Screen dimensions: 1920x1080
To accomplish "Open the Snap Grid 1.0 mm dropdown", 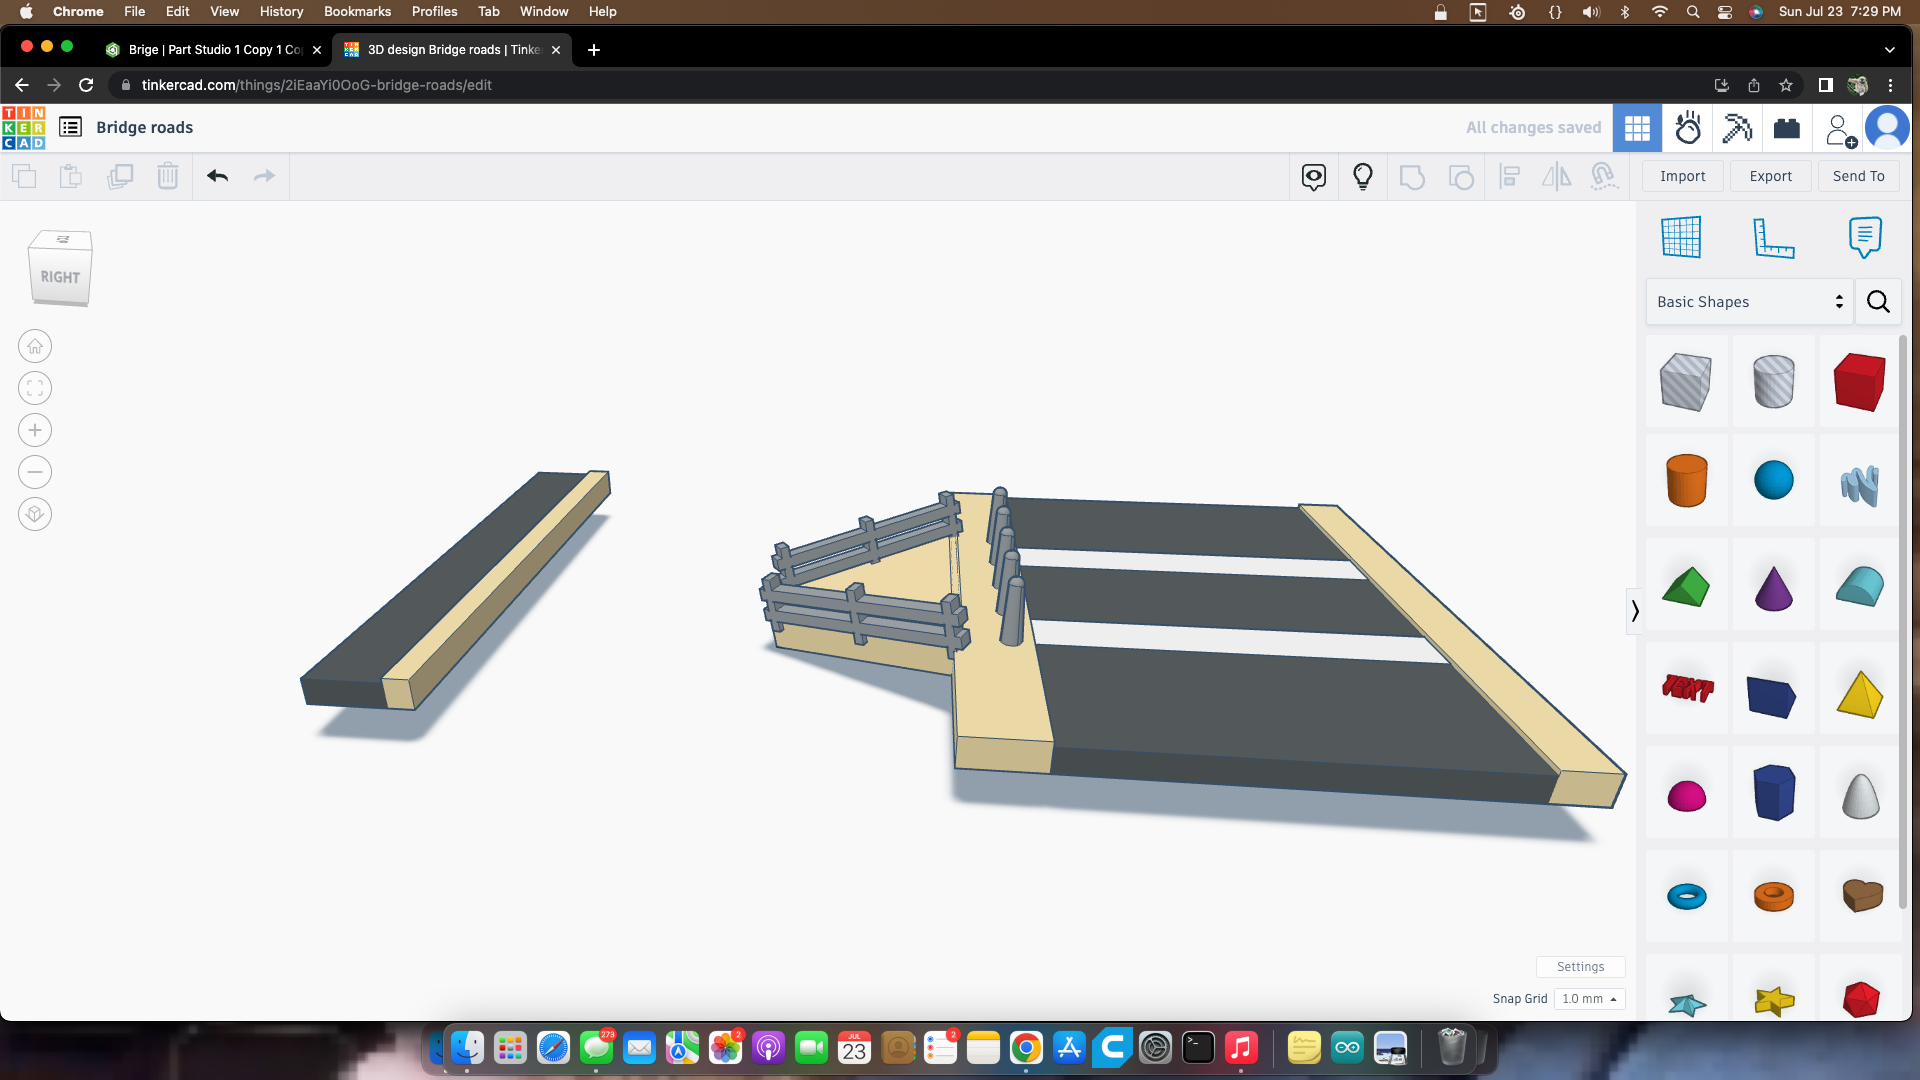I will (x=1589, y=999).
